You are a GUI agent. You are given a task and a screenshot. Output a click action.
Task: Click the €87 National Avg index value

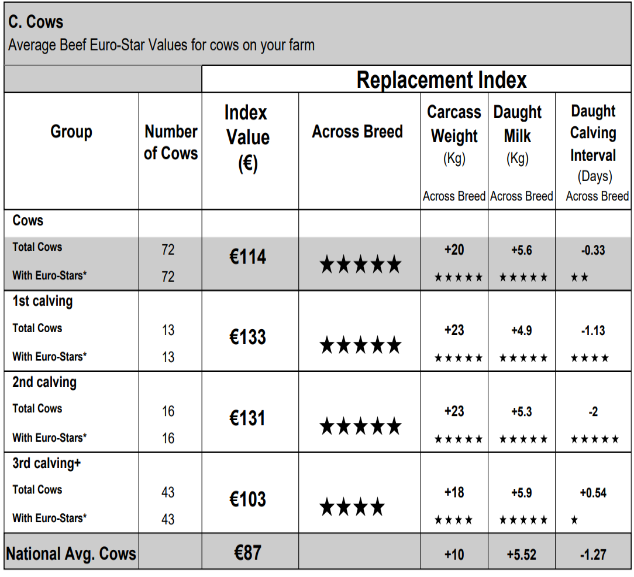click(246, 554)
